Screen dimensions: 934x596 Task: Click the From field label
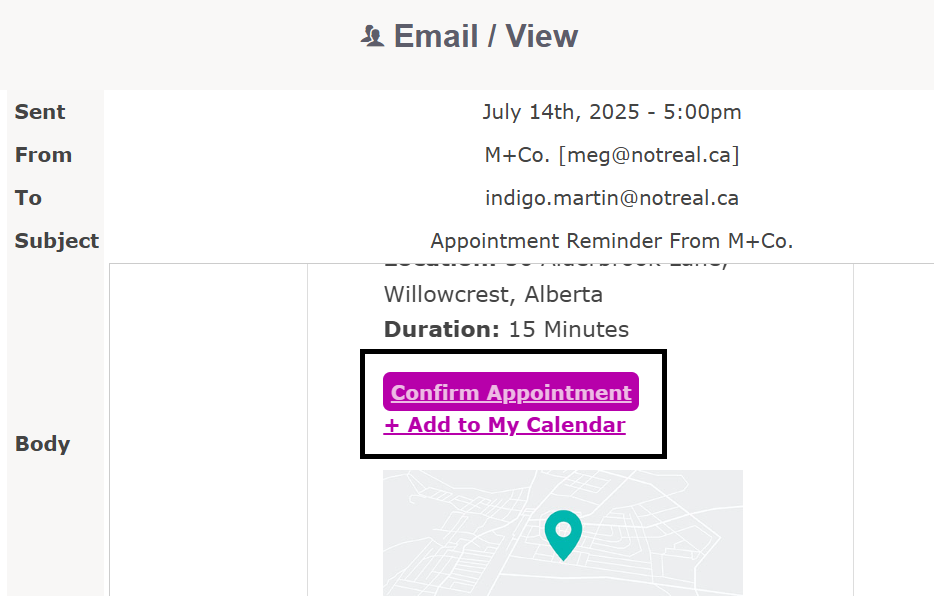[x=43, y=155]
